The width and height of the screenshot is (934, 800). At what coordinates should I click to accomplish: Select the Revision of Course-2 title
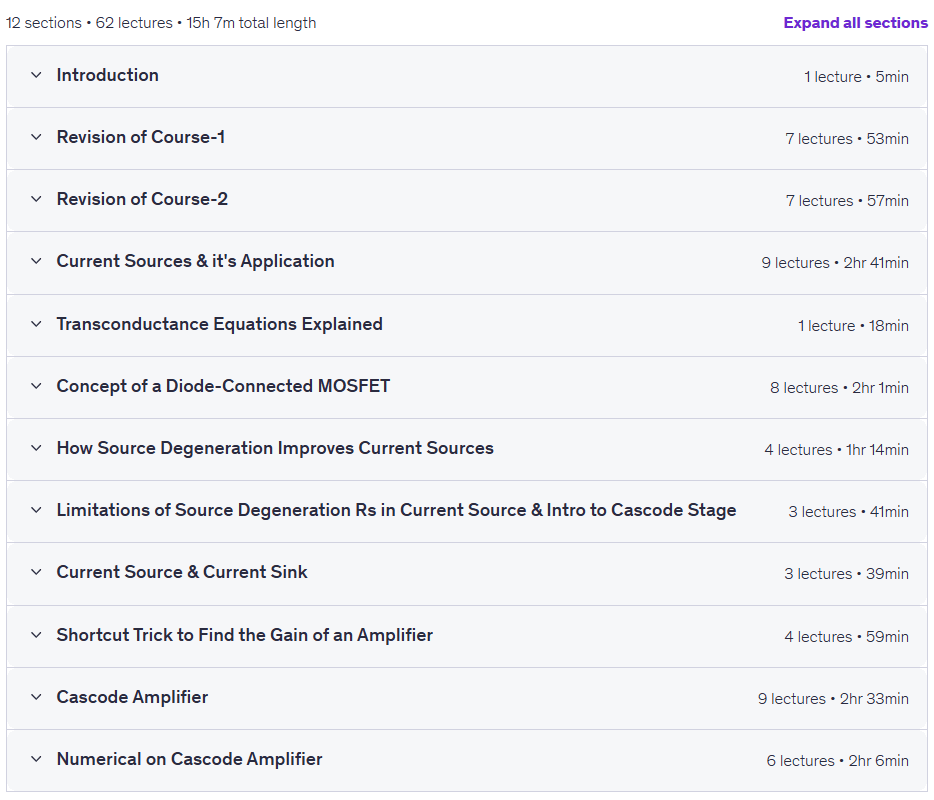(142, 199)
